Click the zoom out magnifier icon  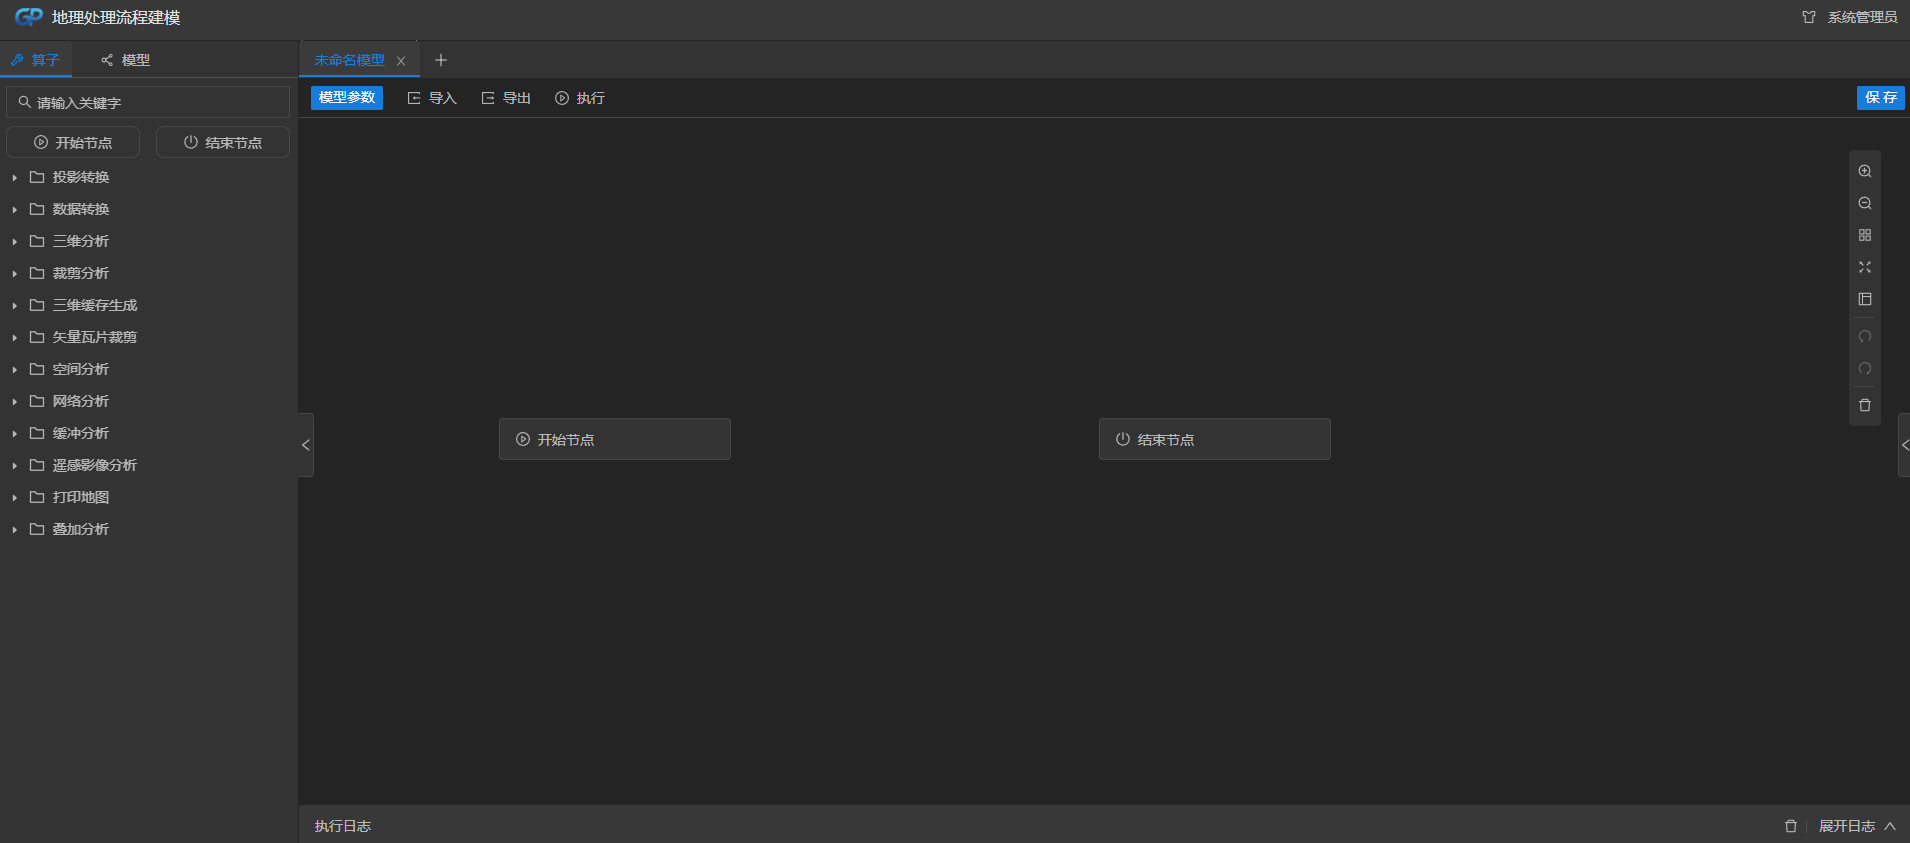pos(1865,203)
